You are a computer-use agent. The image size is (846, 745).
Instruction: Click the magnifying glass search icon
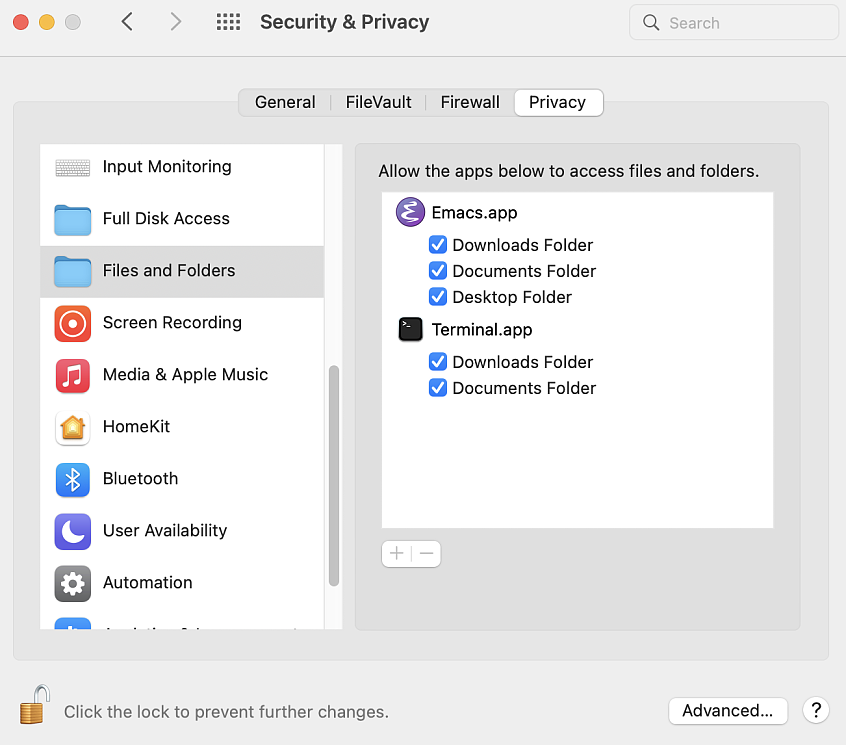pyautogui.click(x=651, y=23)
